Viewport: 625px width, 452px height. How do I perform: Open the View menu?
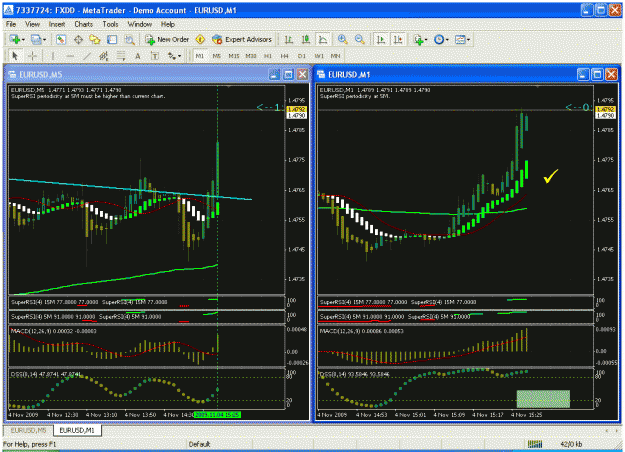coord(32,24)
